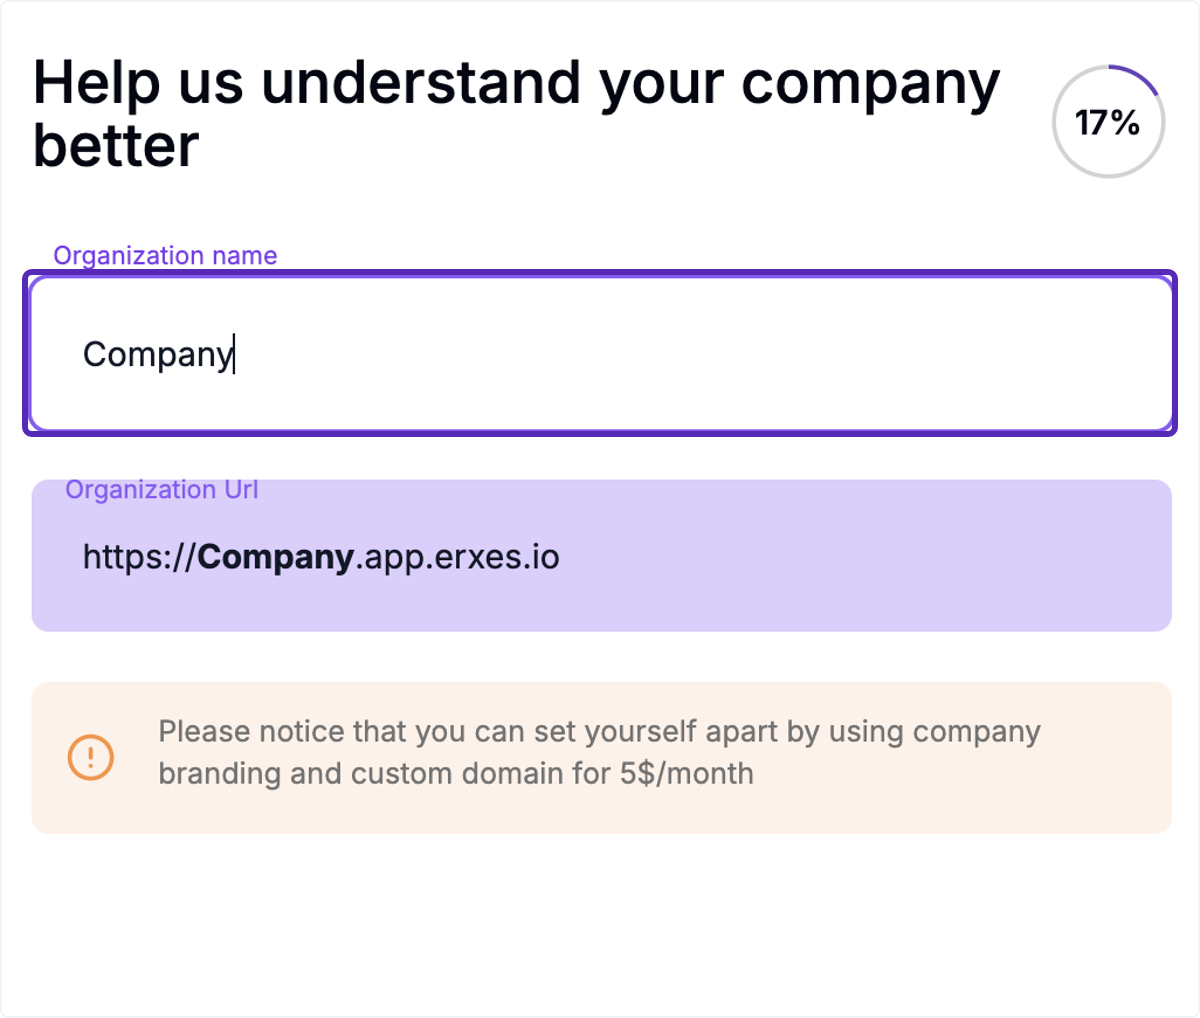
Task: Click the 'Help us understand your company' heading
Action: (x=517, y=83)
